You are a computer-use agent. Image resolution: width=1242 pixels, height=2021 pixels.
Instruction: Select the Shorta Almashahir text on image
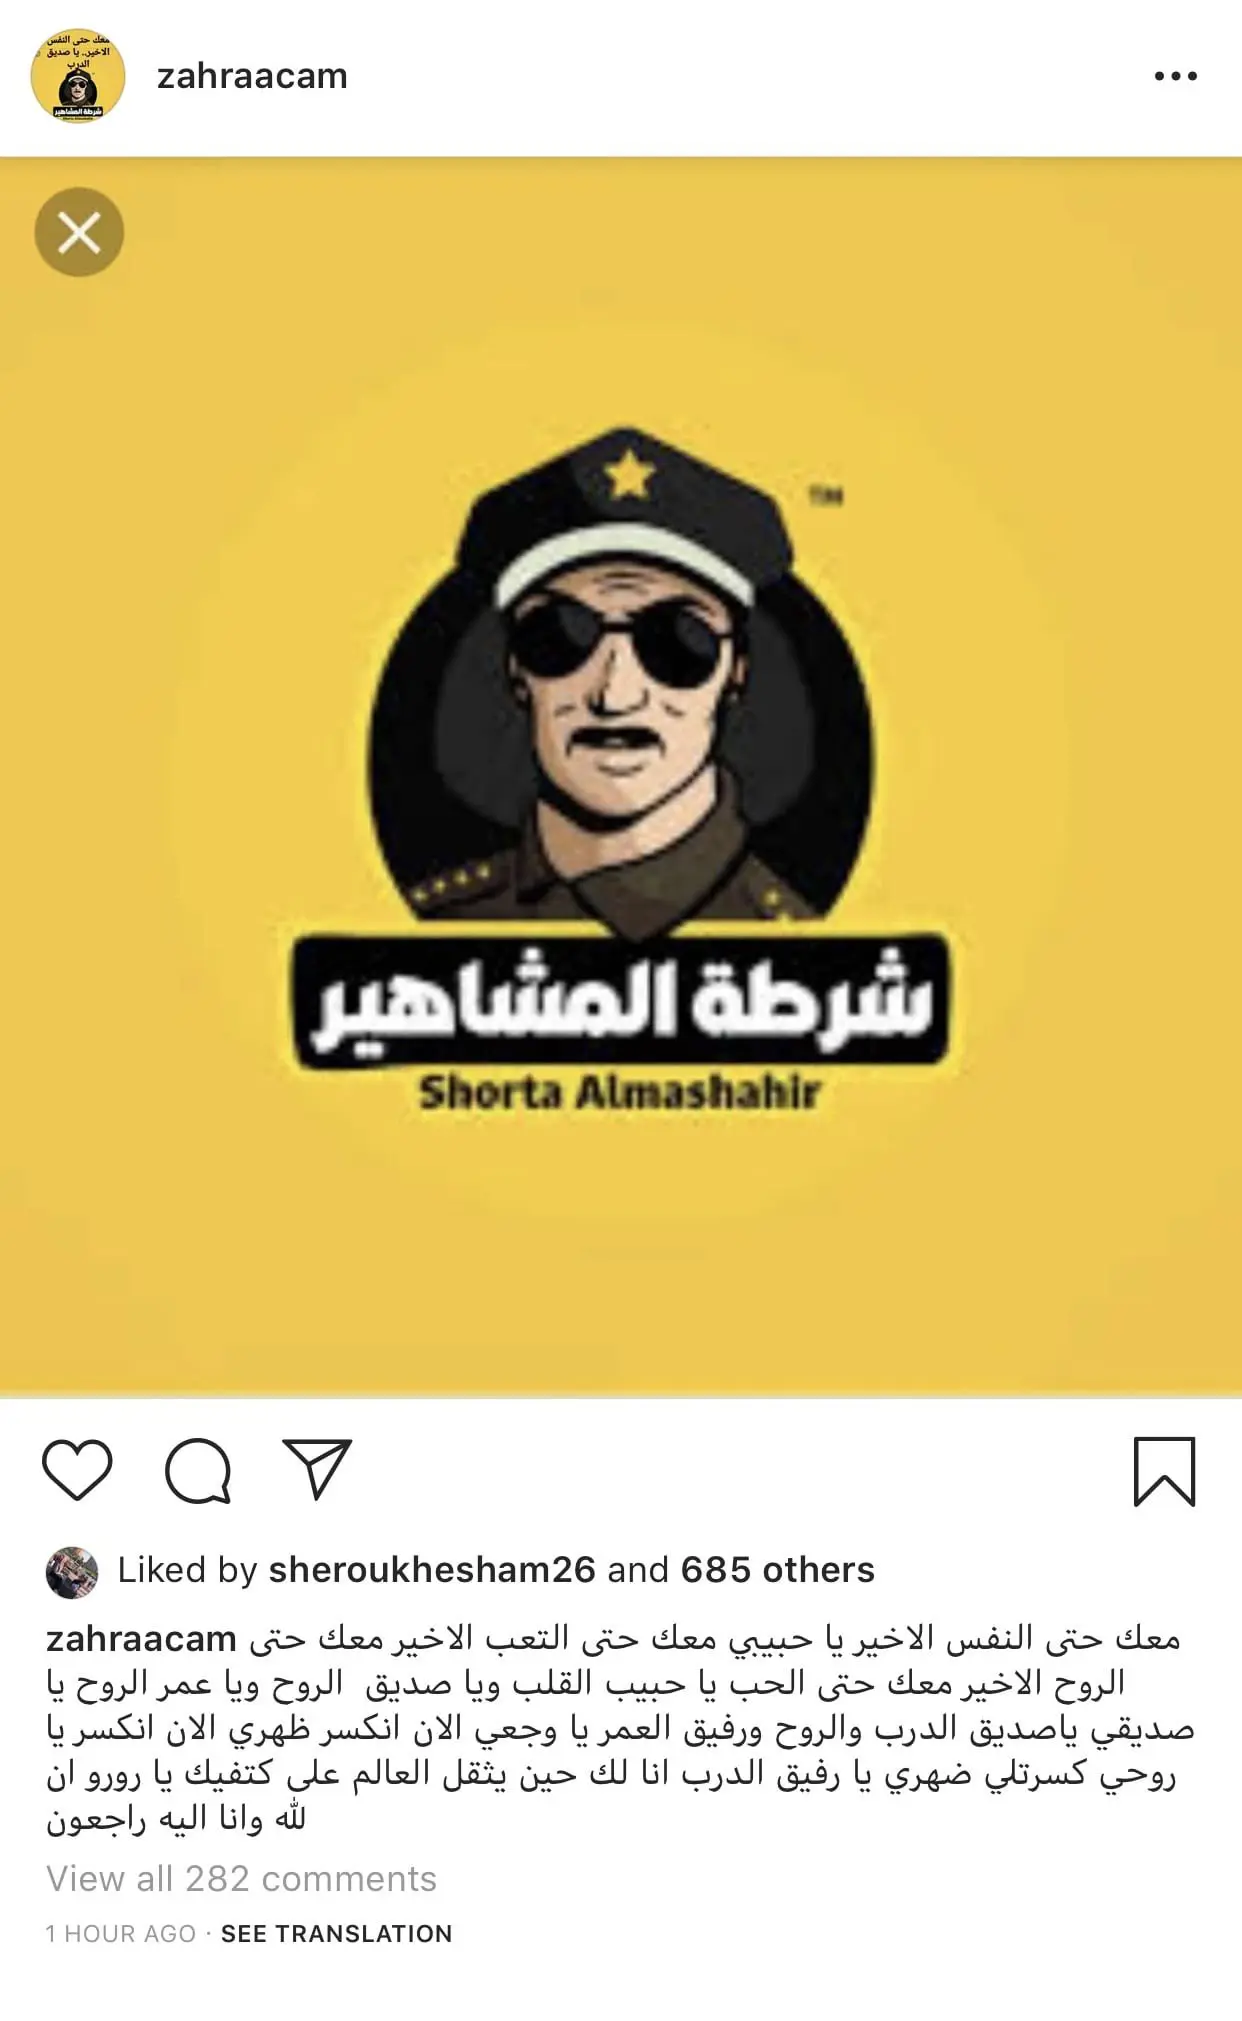pos(619,1093)
